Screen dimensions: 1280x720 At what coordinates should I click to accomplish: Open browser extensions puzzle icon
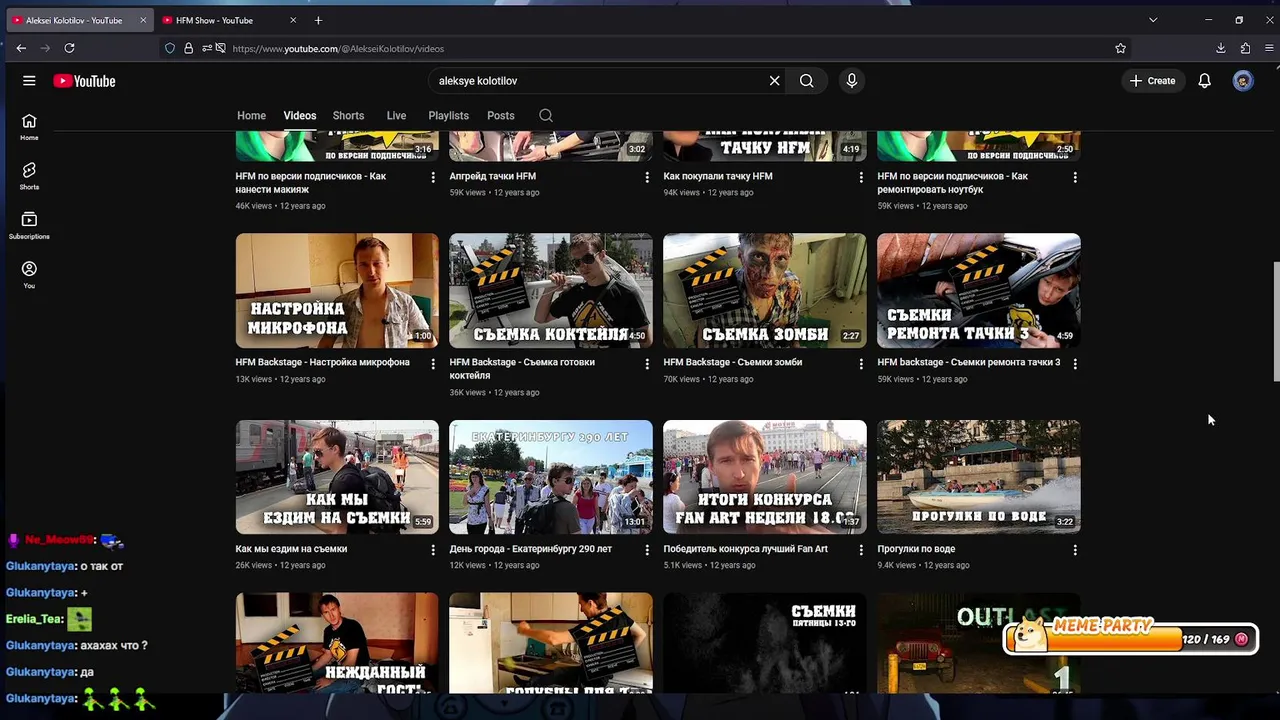1245,48
